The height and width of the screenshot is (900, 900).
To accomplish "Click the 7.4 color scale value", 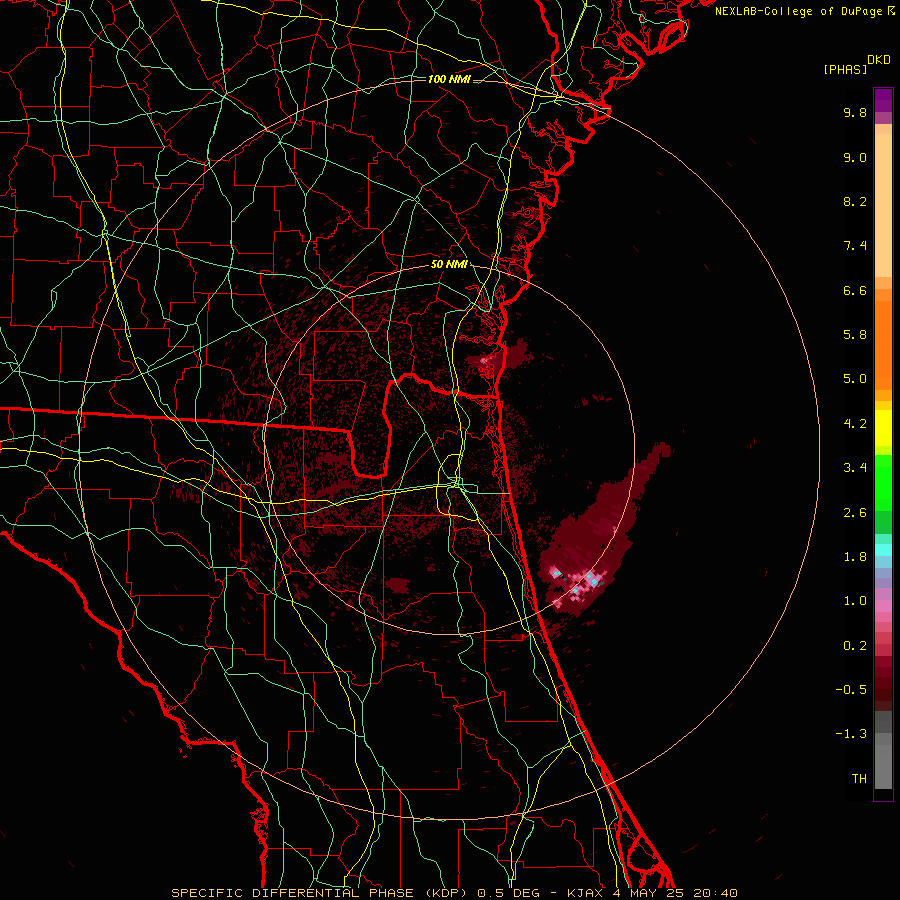I will tap(855, 246).
